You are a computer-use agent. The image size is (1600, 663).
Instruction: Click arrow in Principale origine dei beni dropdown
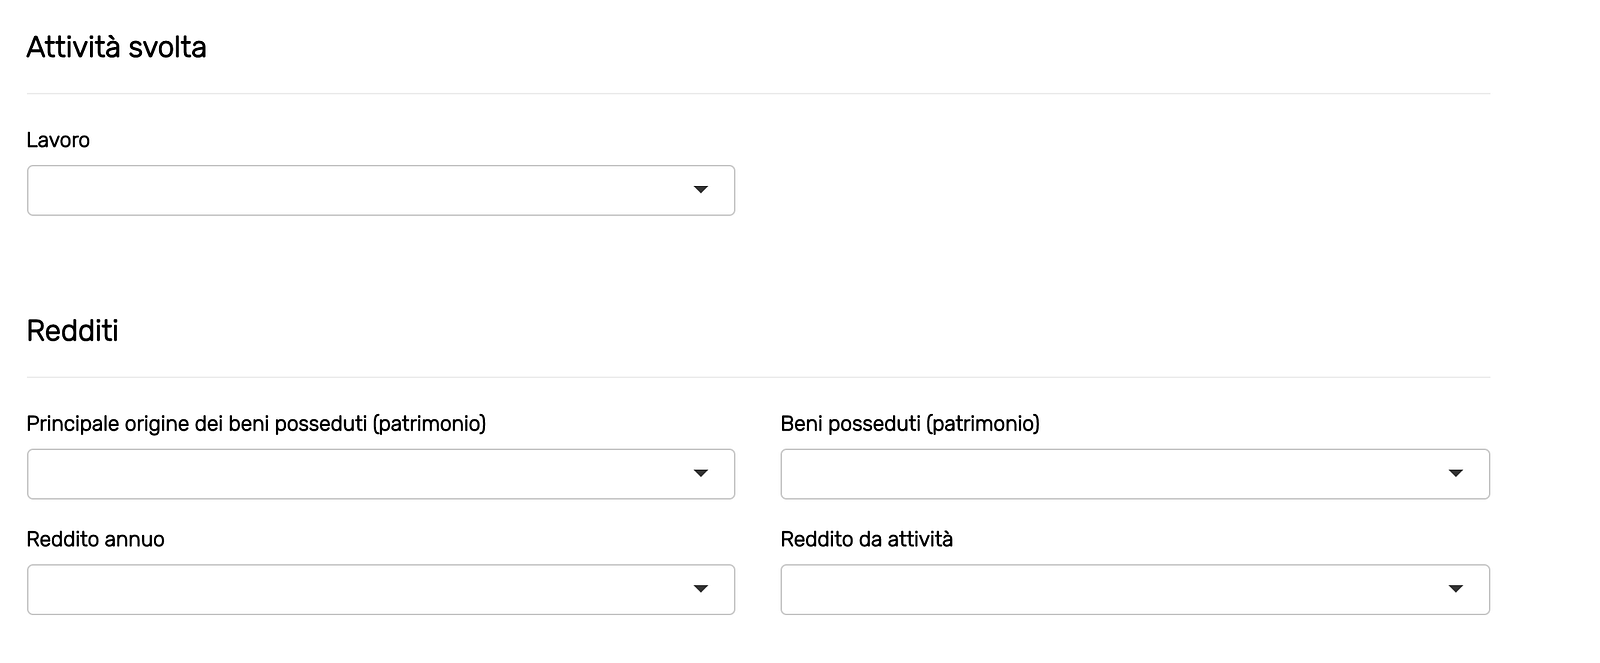click(701, 474)
